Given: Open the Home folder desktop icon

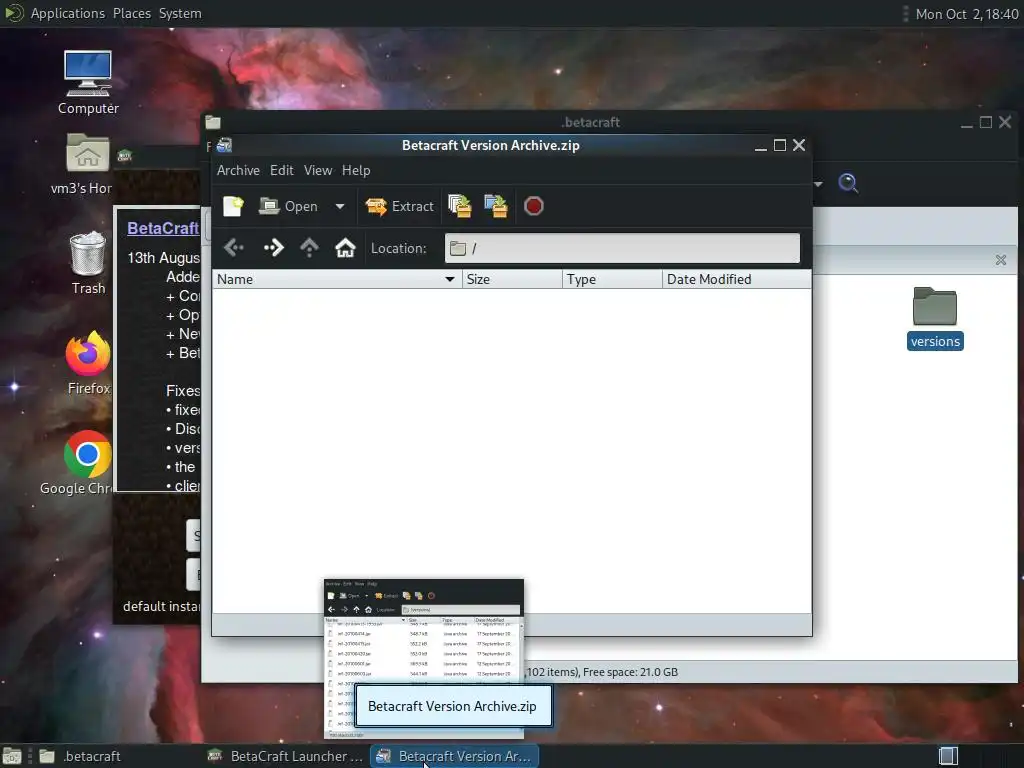Looking at the screenshot, I should point(88,164).
